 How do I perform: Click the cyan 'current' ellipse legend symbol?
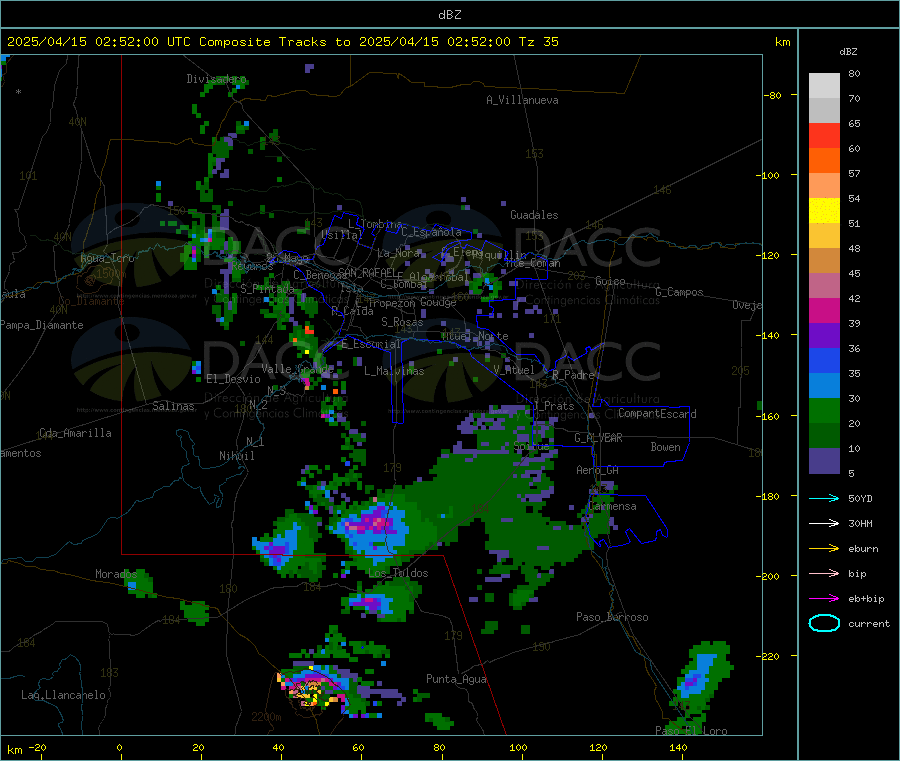(824, 623)
